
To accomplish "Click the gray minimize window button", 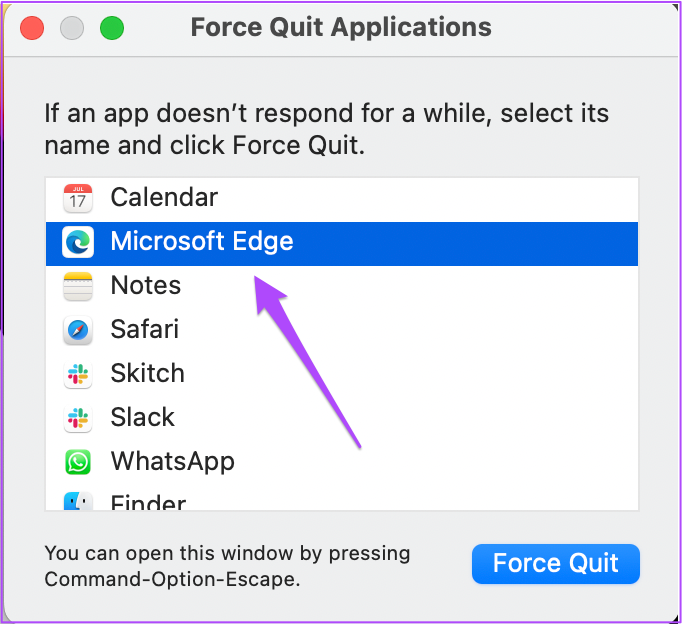I will pyautogui.click(x=72, y=28).
